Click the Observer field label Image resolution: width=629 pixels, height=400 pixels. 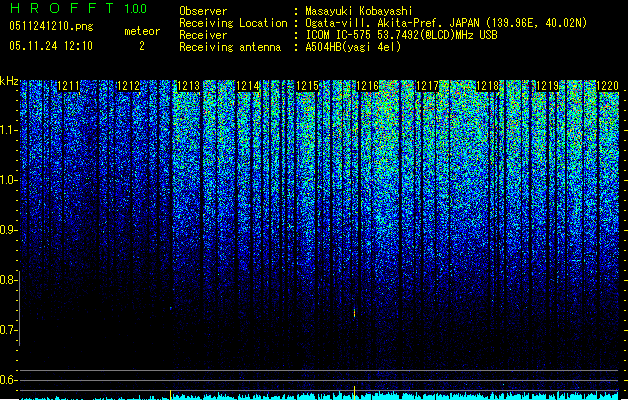(203, 11)
